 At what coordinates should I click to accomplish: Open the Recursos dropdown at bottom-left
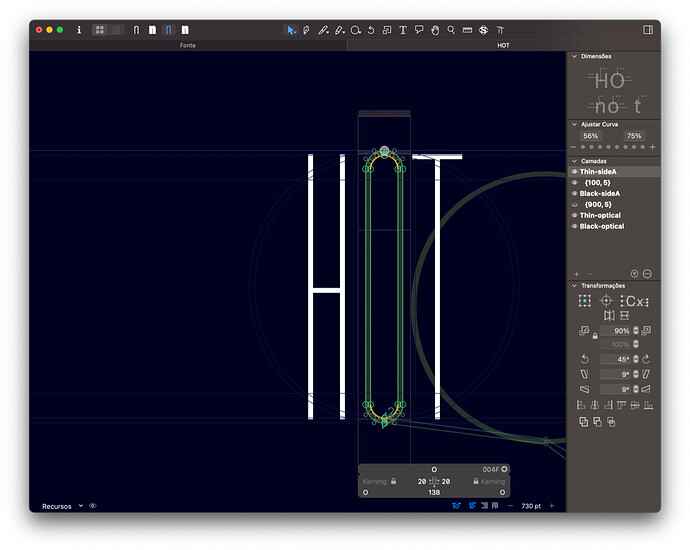tap(62, 506)
